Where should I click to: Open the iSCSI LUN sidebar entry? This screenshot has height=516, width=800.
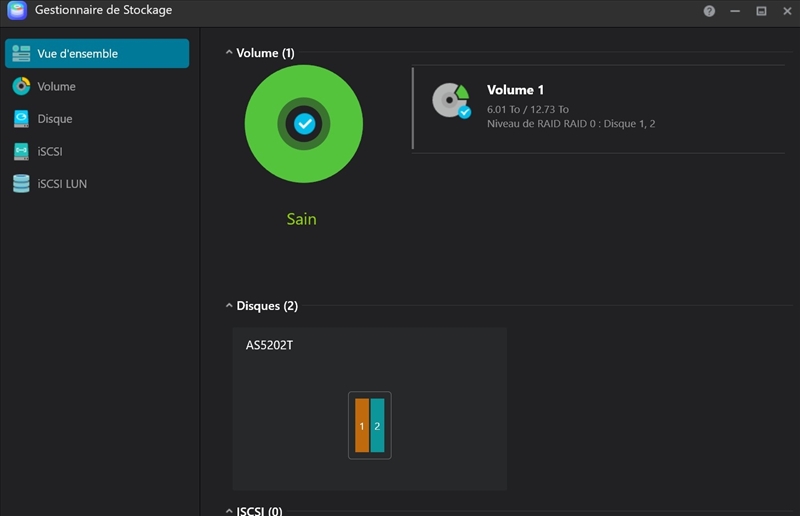[62, 184]
